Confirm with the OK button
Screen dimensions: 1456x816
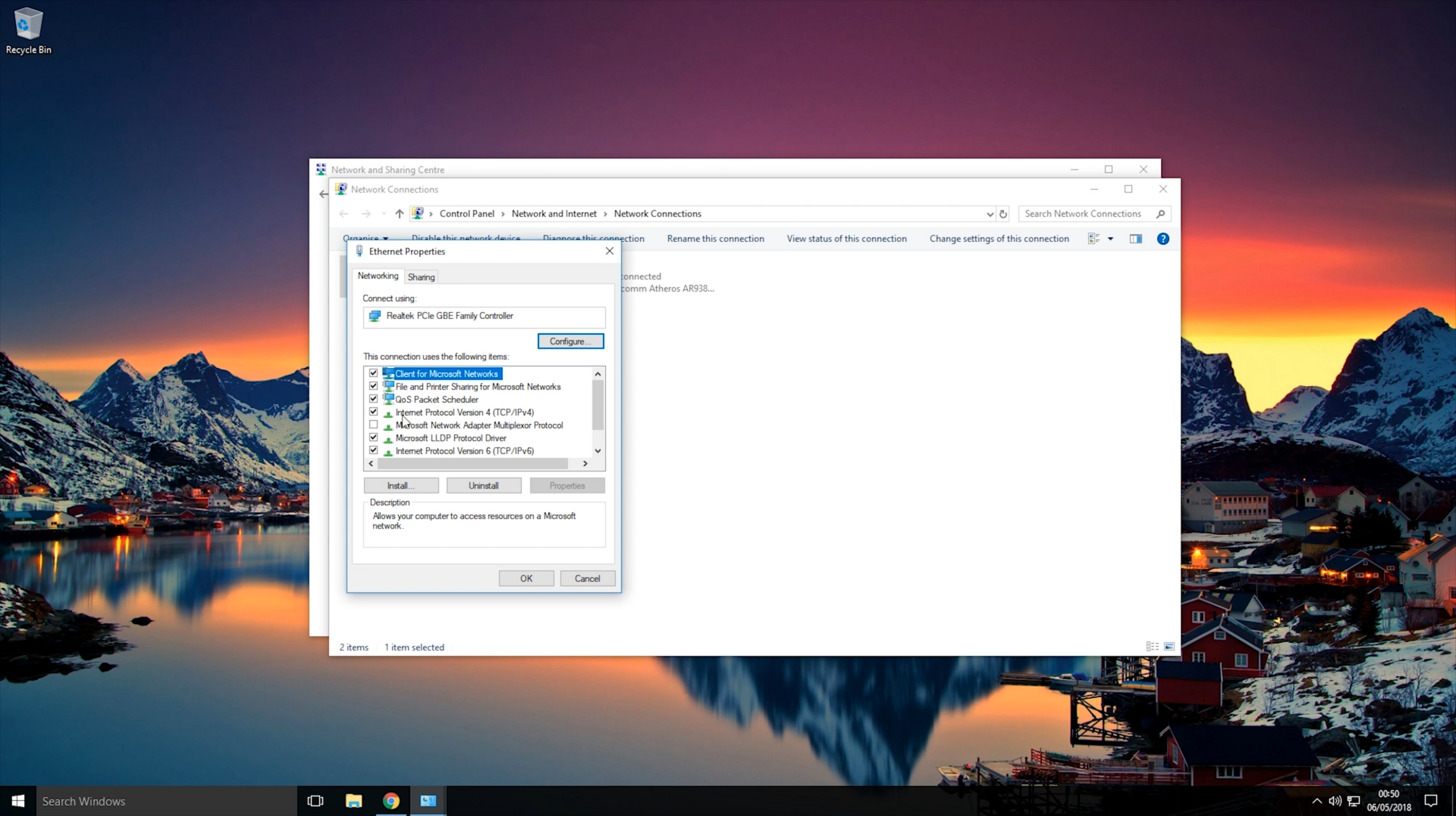[526, 579]
